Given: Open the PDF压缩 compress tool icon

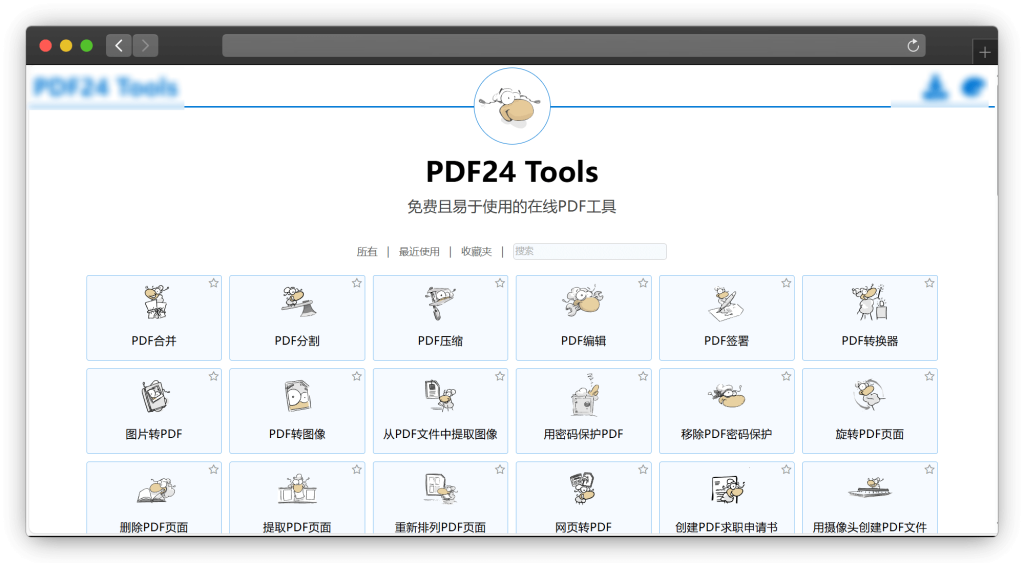Looking at the screenshot, I should 441,302.
